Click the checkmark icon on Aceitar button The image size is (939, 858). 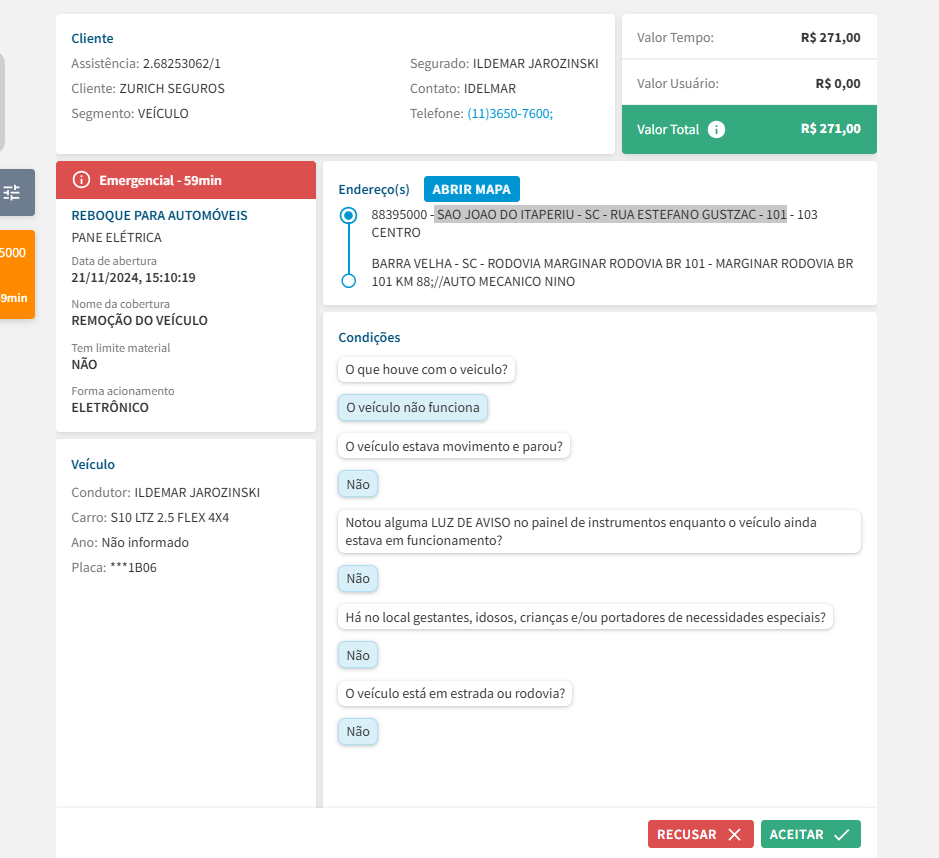click(841, 834)
